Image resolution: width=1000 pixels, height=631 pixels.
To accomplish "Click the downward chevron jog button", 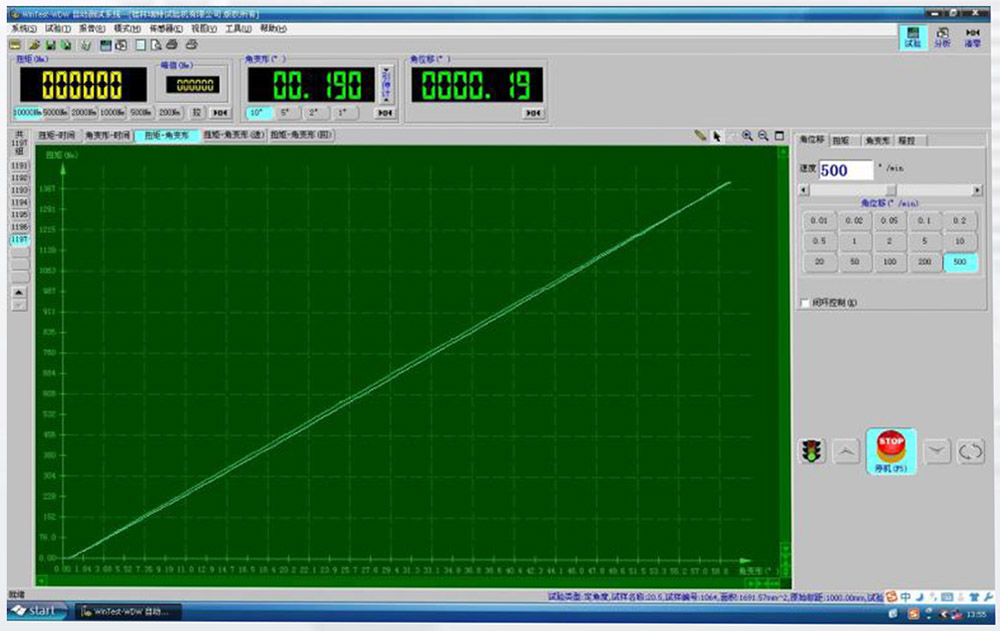I will pos(936,451).
